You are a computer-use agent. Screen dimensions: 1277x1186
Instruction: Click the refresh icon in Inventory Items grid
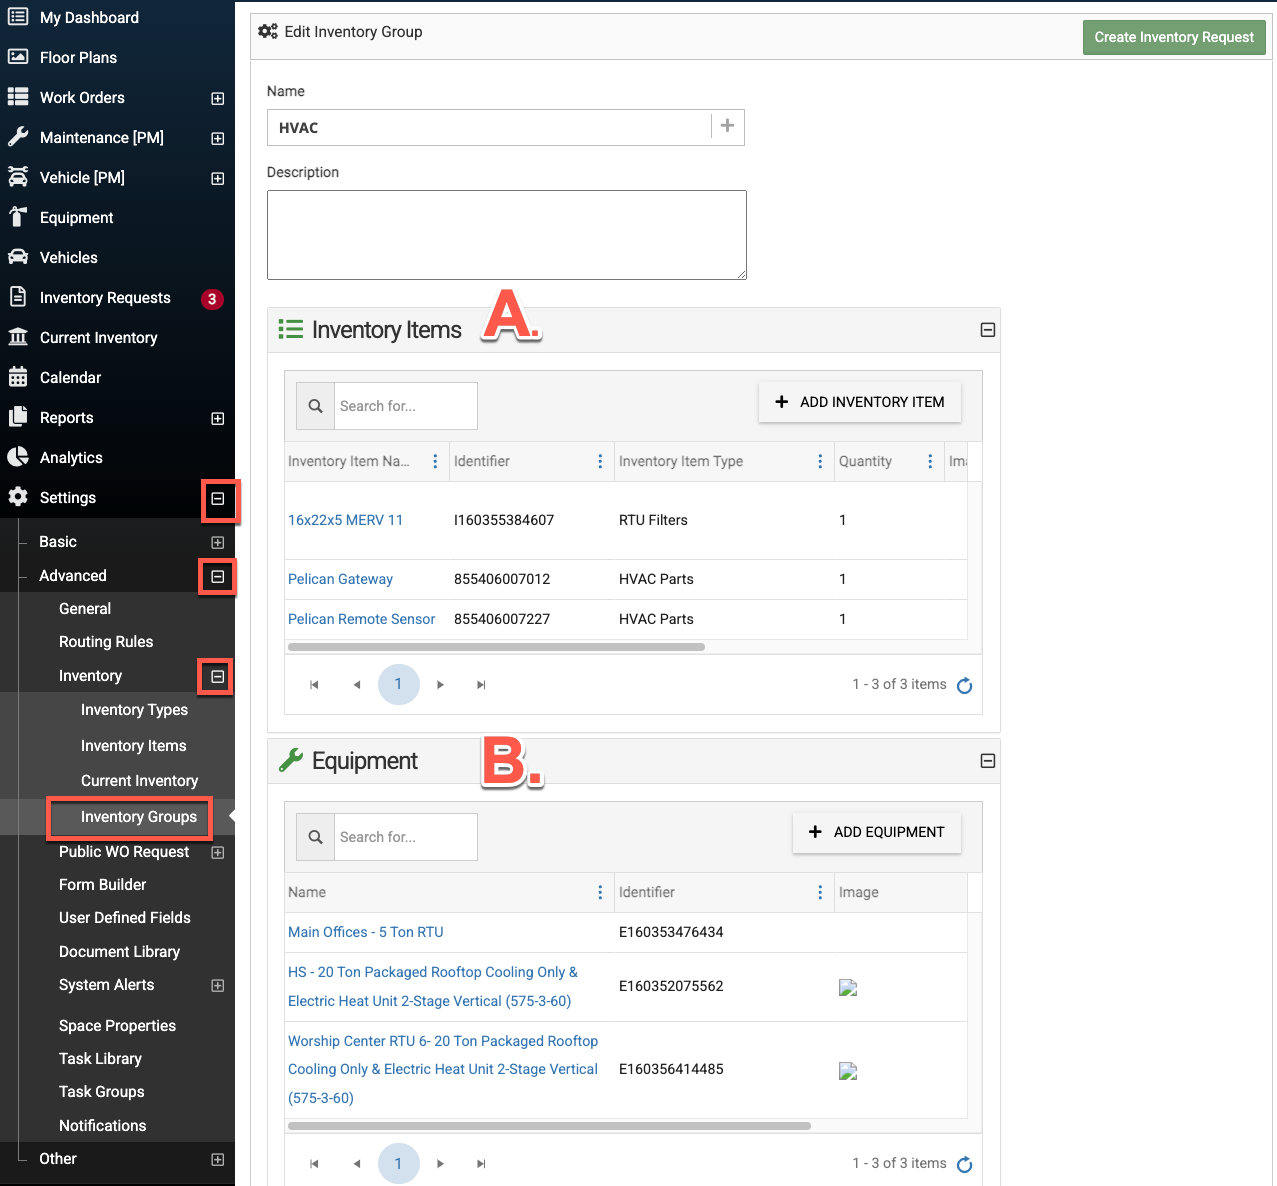(x=964, y=685)
